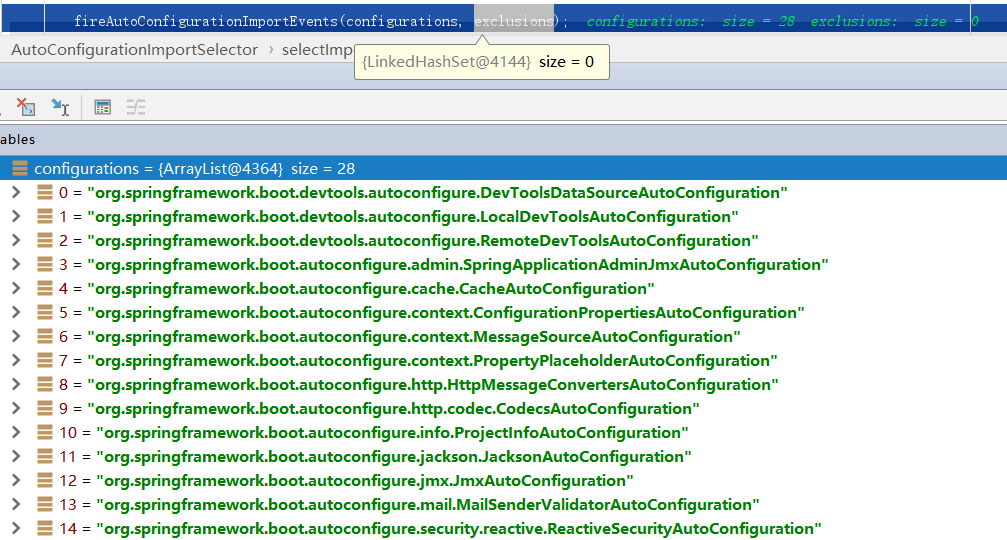This screenshot has width=1007, height=540.
Task: Expand entry 13 MailSenderValidatorAutoConfiguration
Action: pyautogui.click(x=17, y=504)
